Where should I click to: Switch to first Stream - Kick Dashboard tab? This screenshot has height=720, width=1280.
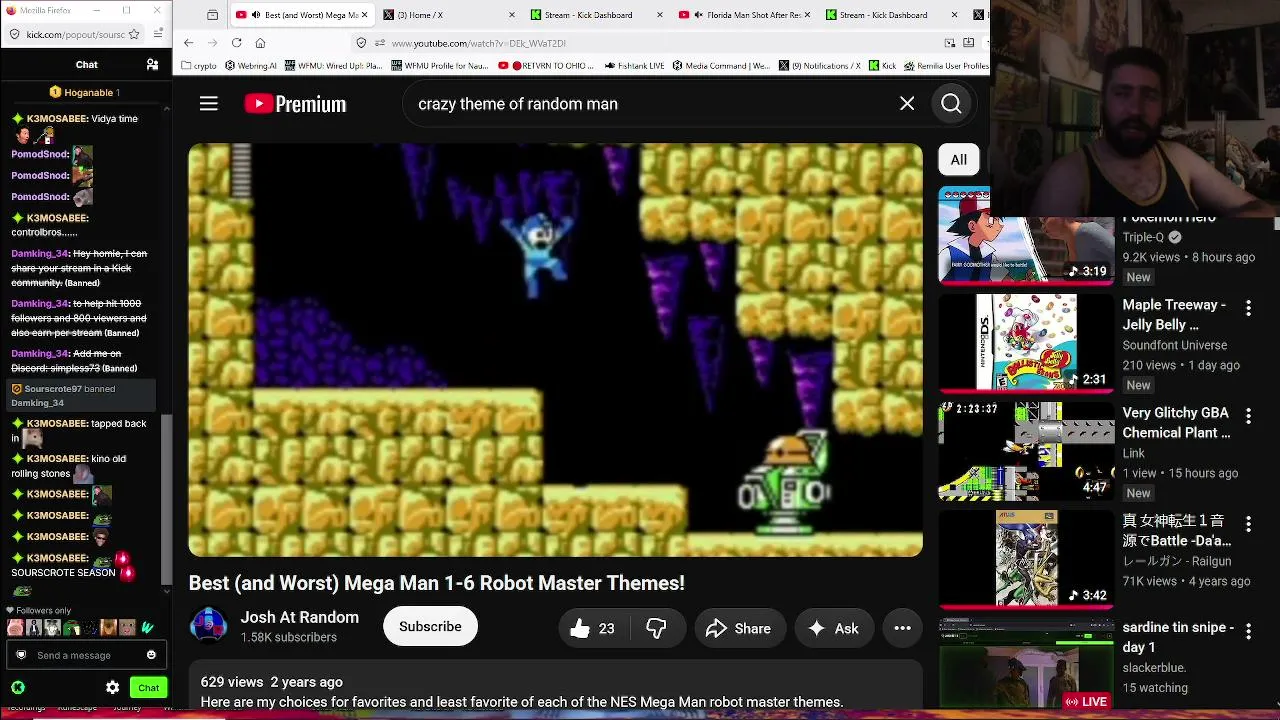click(x=596, y=15)
